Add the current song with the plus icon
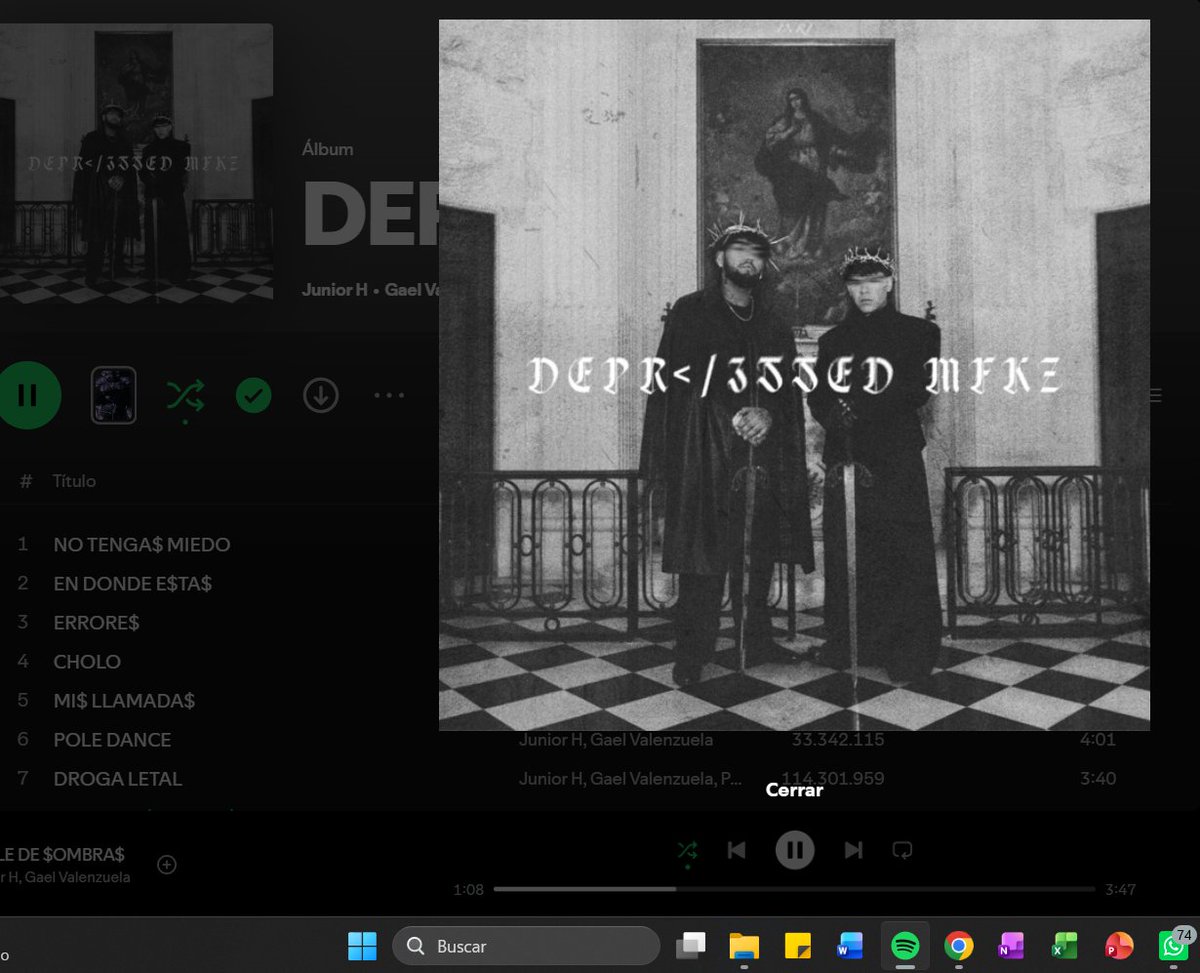The image size is (1200, 973). click(167, 865)
